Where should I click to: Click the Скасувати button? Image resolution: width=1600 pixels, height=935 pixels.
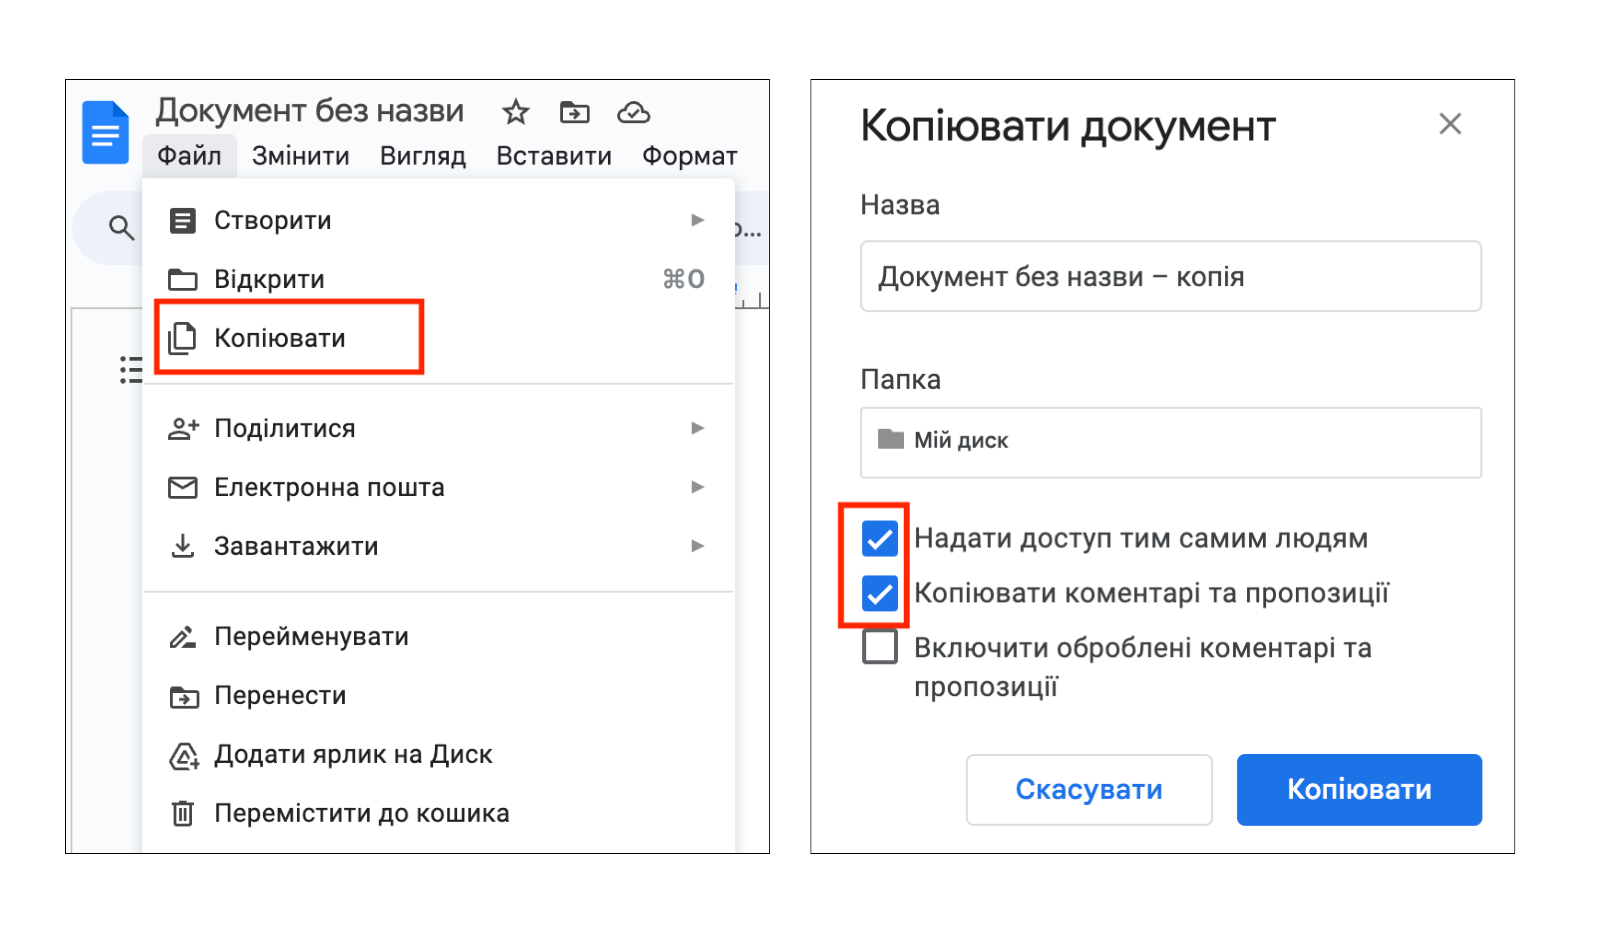[1089, 790]
